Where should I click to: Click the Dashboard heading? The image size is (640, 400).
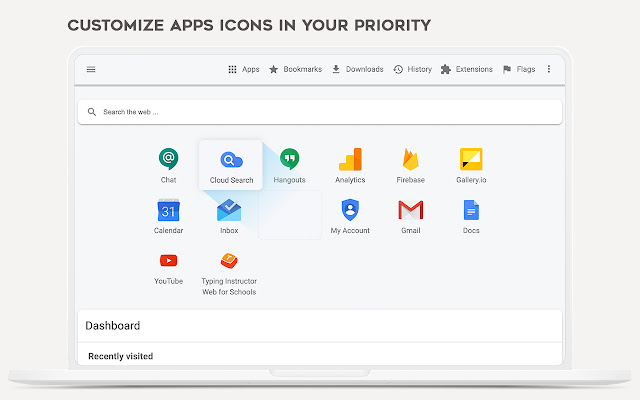[x=113, y=326]
